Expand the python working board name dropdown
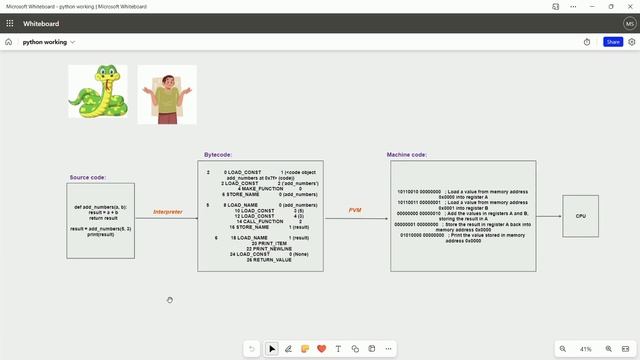Image resolution: width=640 pixels, height=360 pixels. [73, 42]
